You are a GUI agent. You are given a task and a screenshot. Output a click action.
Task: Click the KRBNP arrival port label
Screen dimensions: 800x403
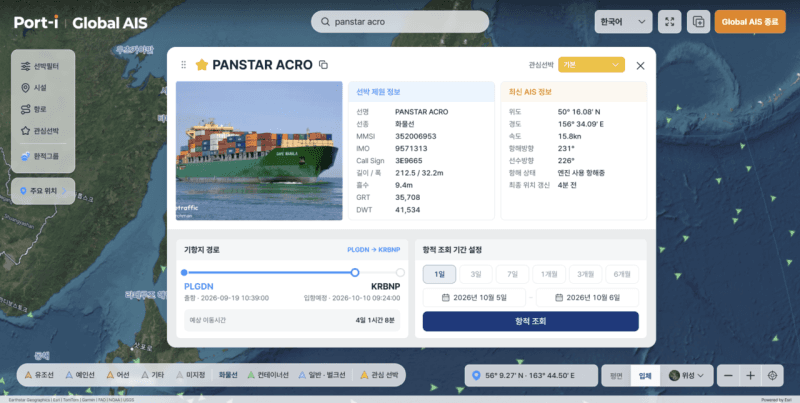pos(386,286)
